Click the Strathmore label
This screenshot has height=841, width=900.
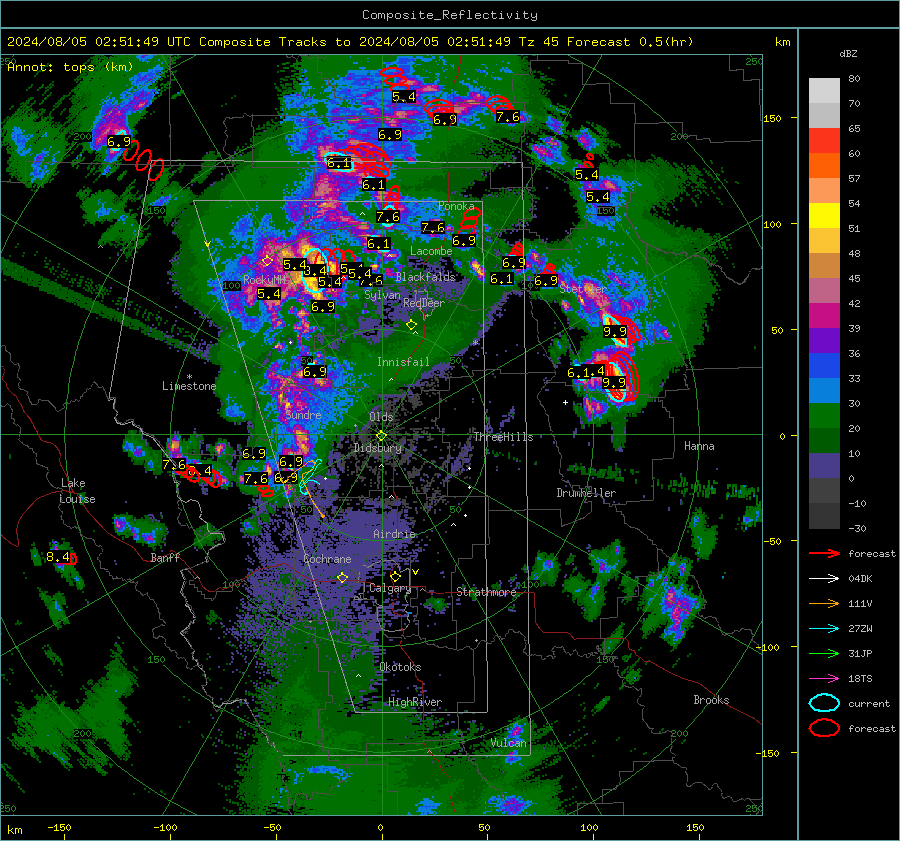[x=486, y=592]
